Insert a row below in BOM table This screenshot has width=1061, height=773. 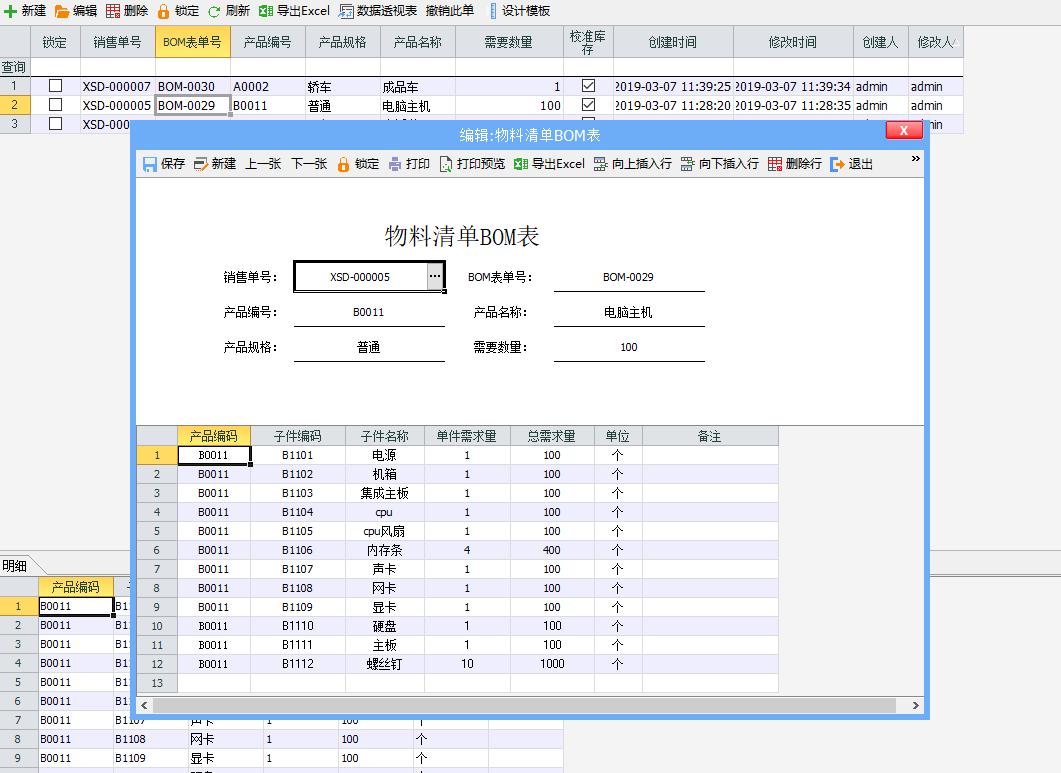688,164
